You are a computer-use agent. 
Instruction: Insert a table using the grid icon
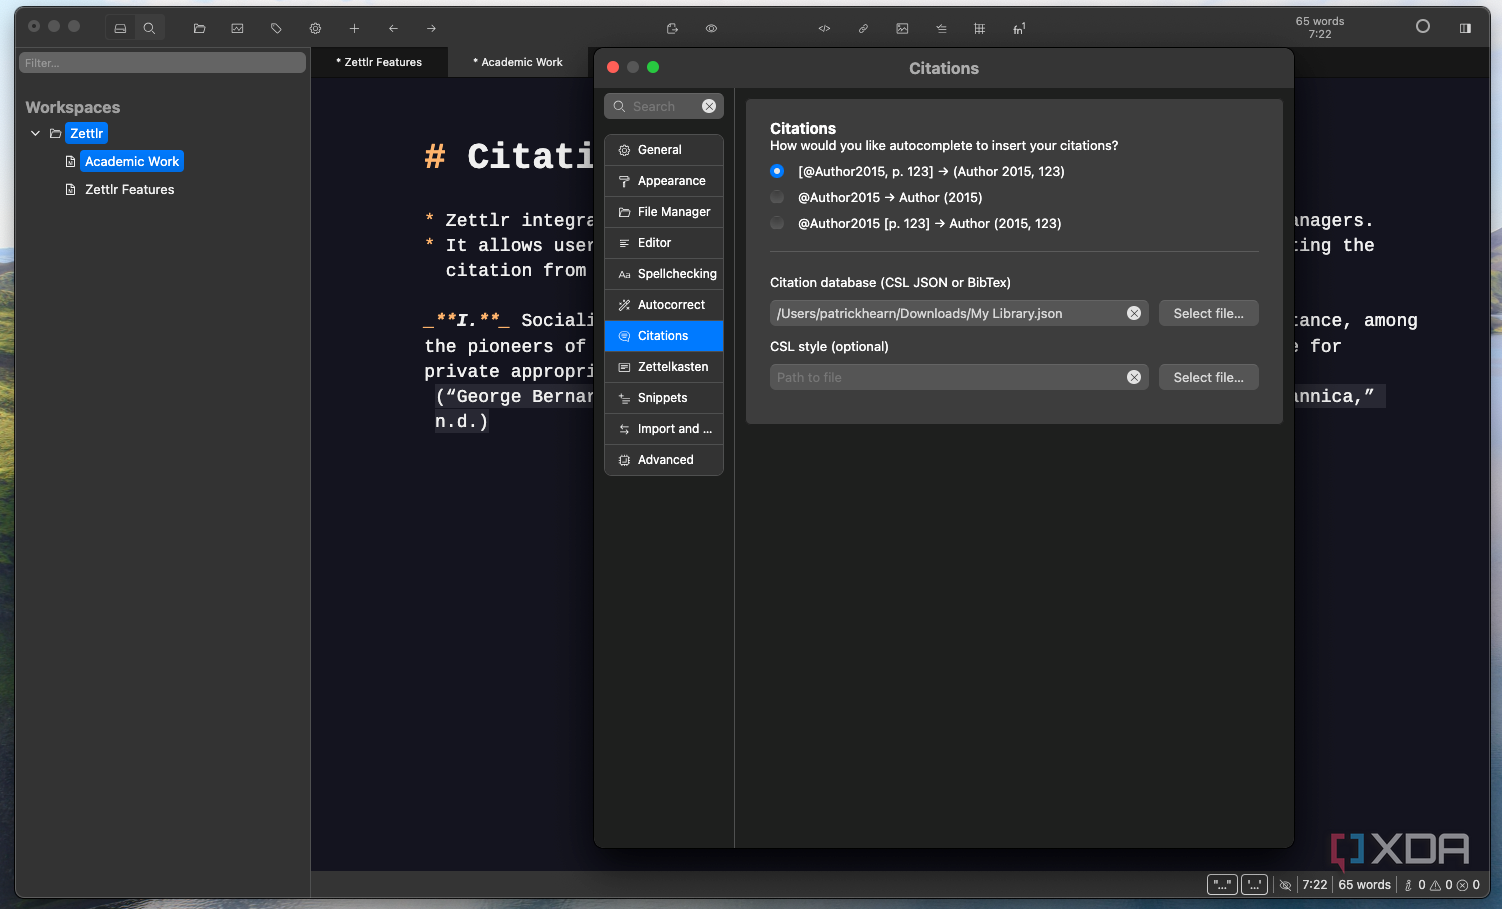click(x=979, y=29)
